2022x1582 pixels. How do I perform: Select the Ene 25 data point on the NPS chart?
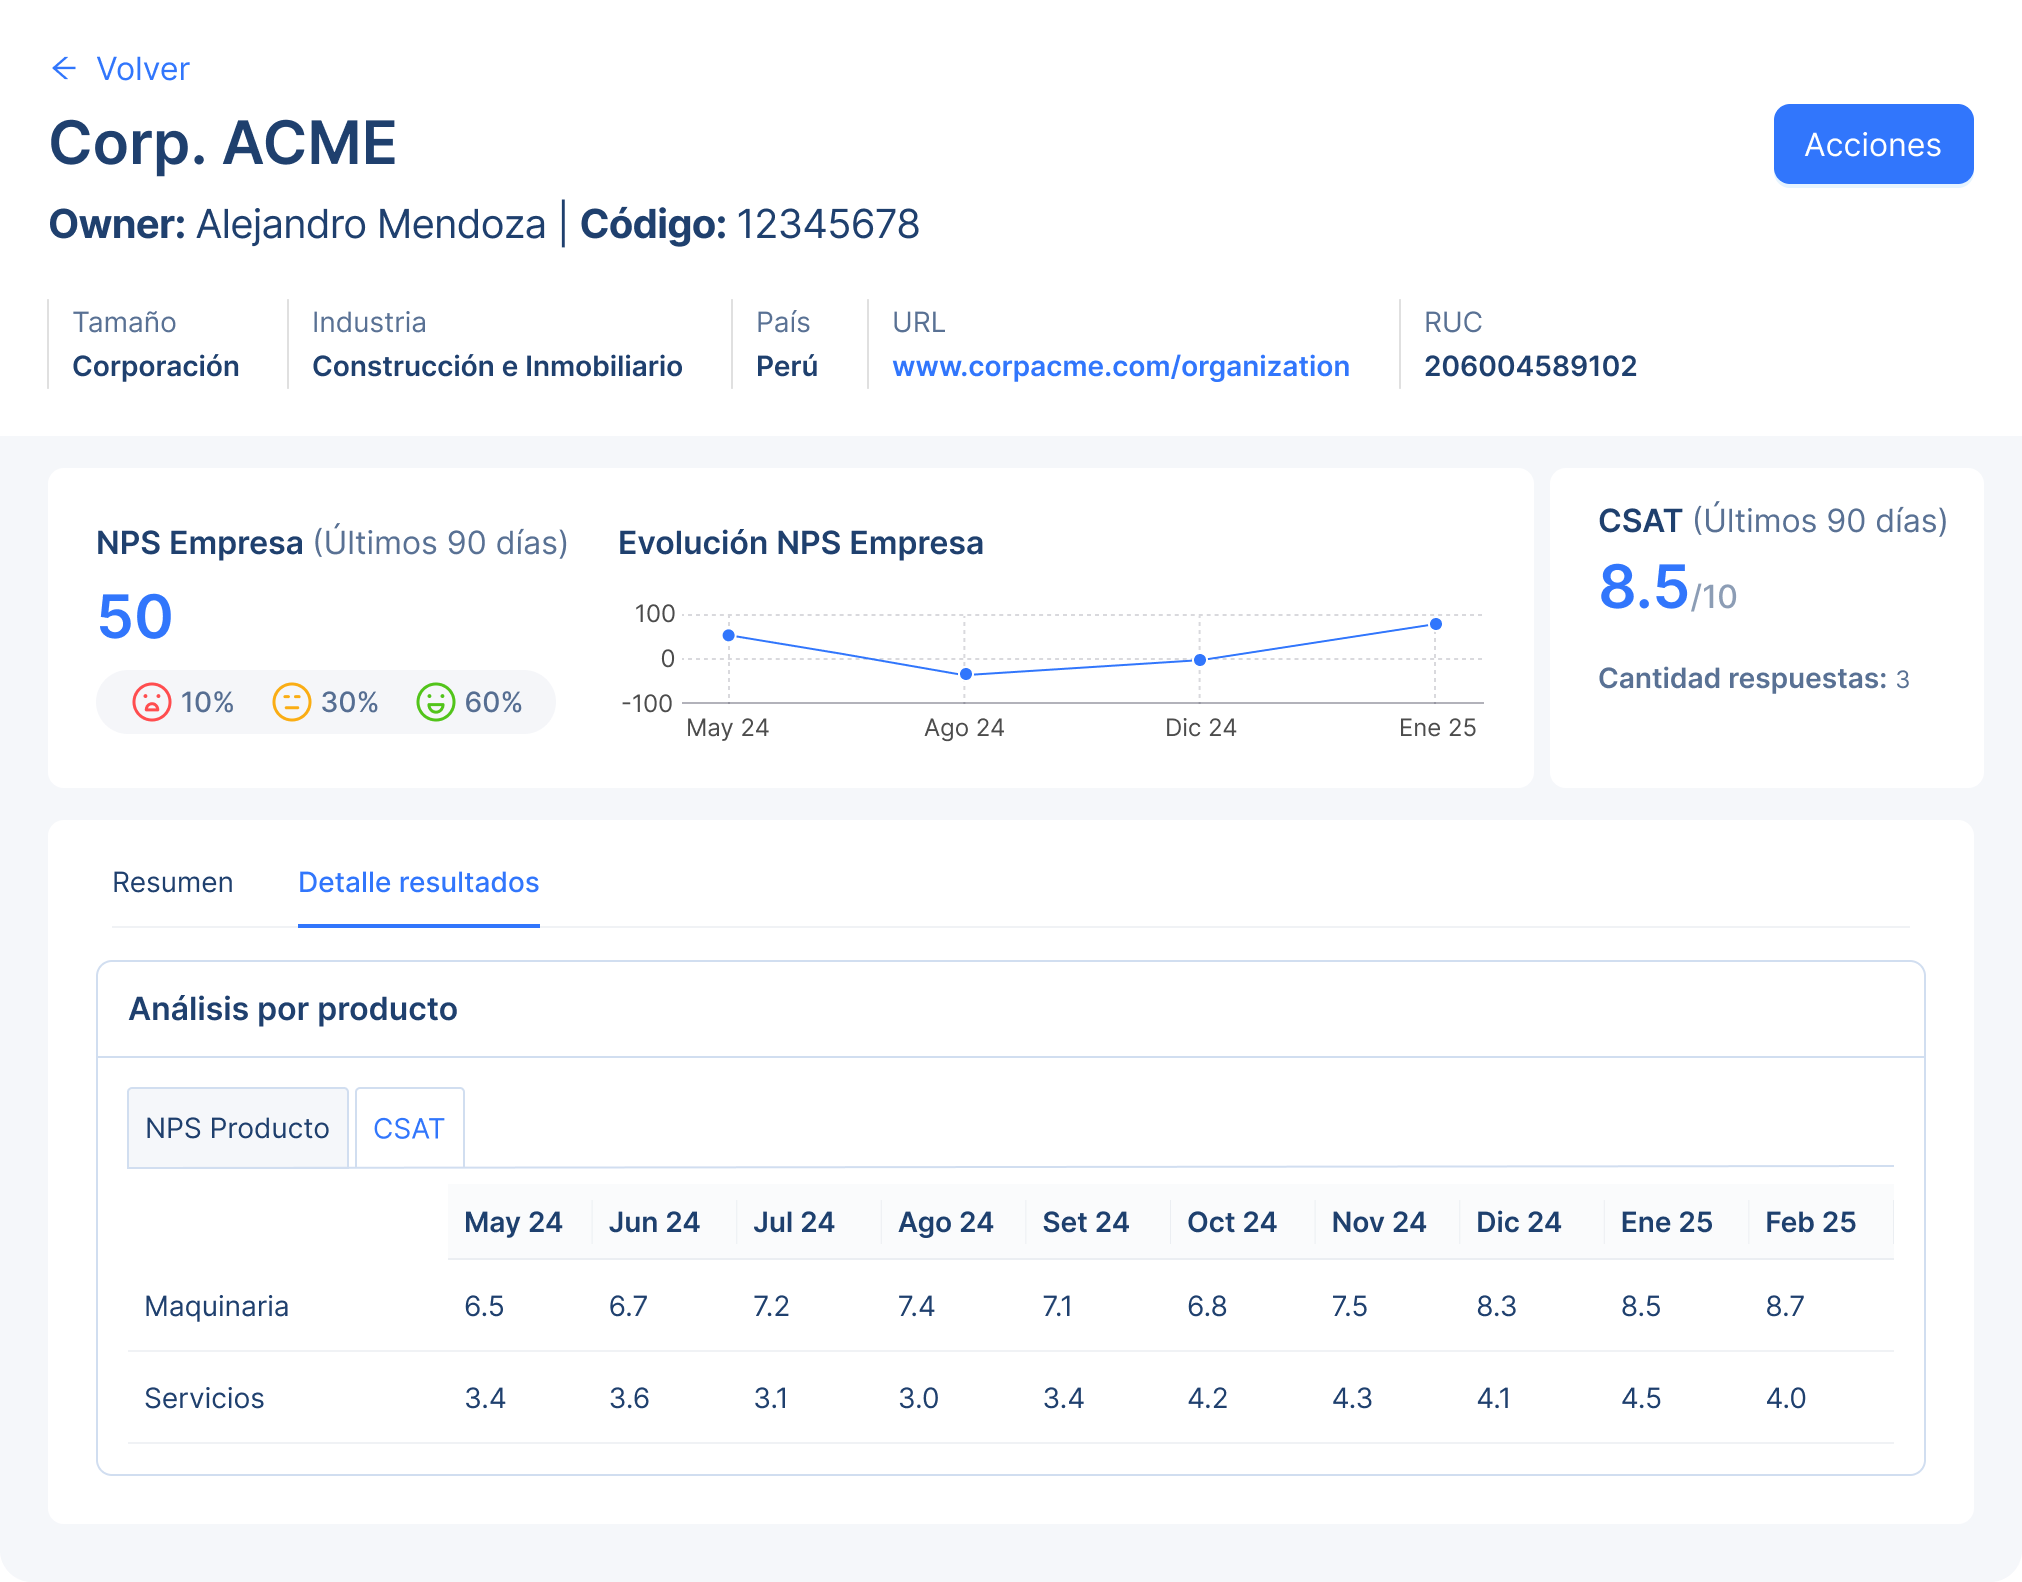[1437, 623]
